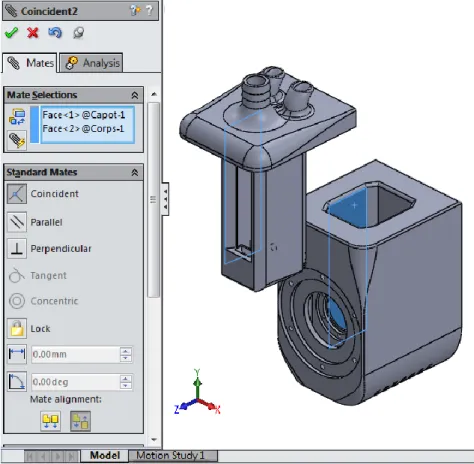Screen dimensions: 474x464
Task: Select Face<1>@Capot-1 in the selection list
Action: [84, 115]
